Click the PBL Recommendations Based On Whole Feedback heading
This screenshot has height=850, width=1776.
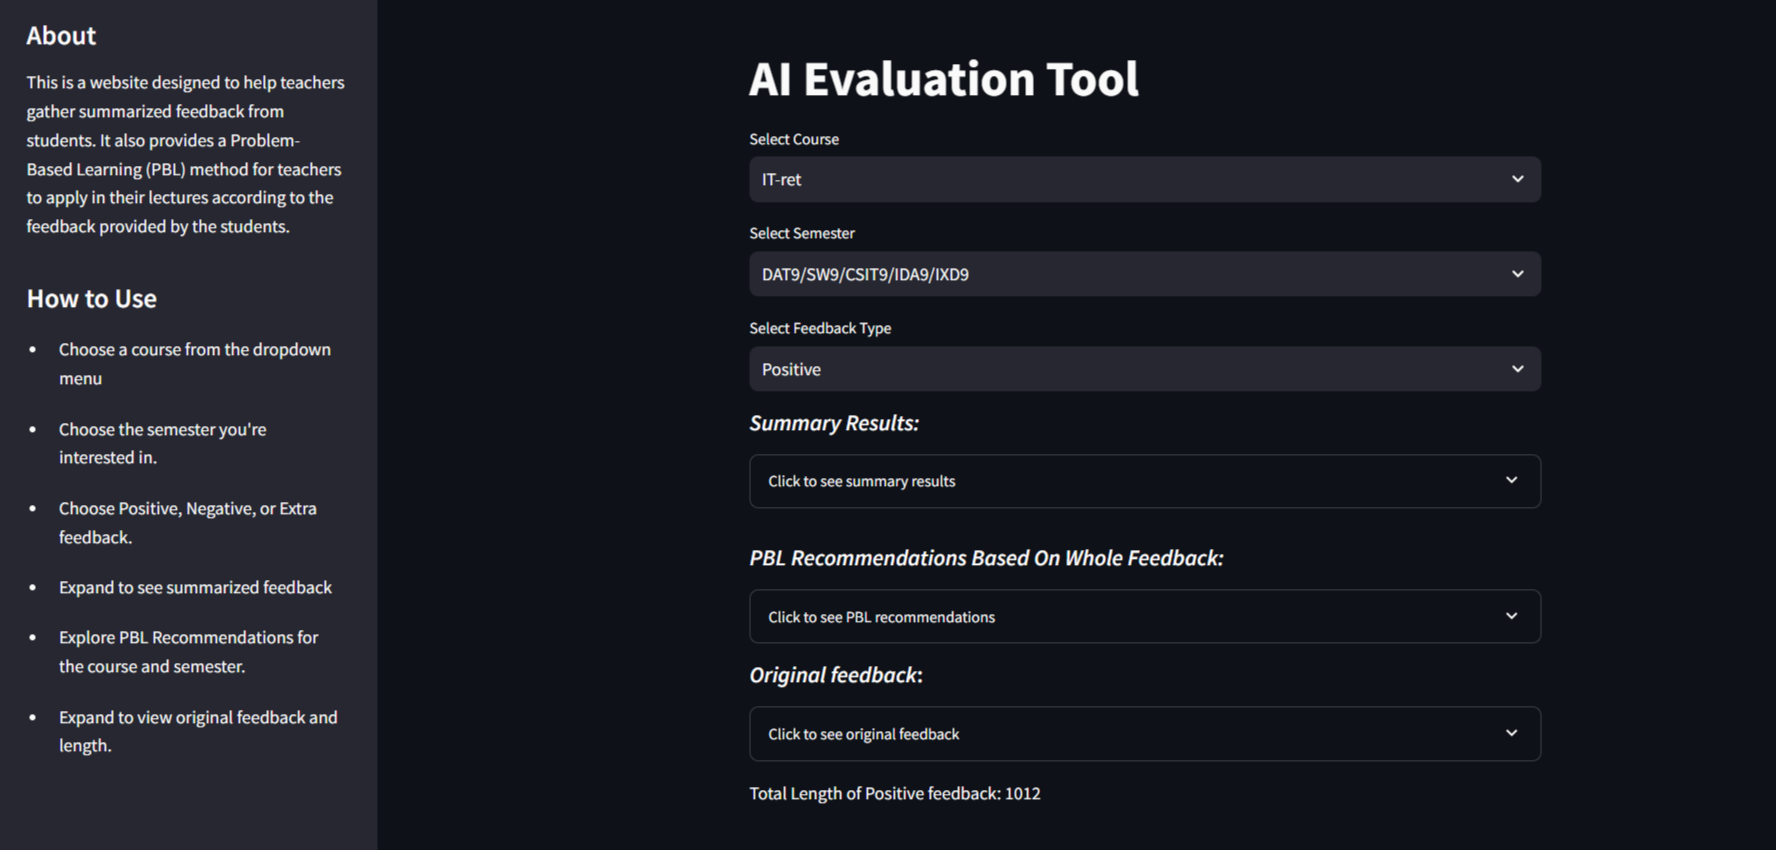986,558
